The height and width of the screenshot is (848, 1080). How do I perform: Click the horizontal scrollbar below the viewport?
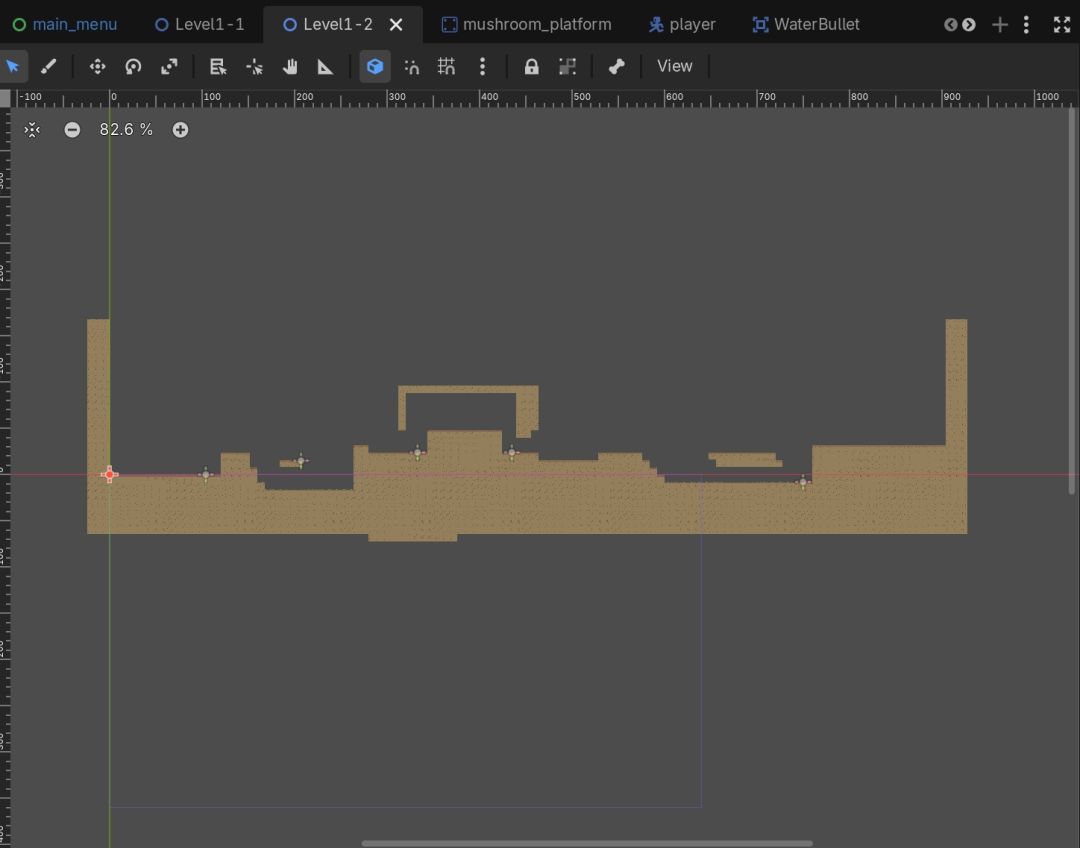point(587,843)
